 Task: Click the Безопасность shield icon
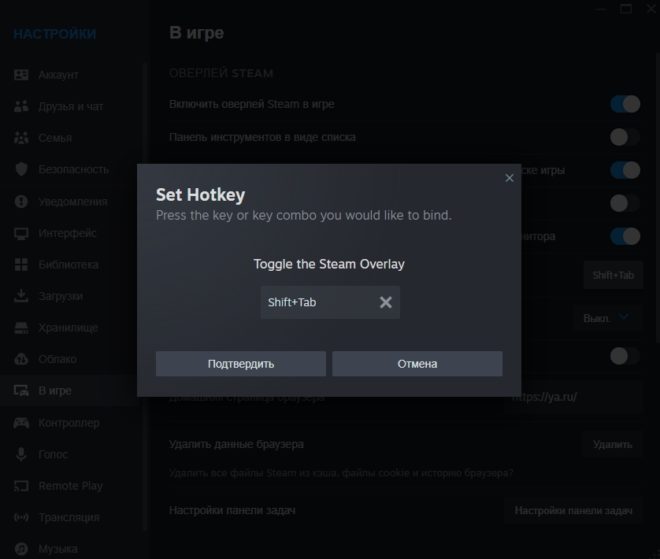21,169
